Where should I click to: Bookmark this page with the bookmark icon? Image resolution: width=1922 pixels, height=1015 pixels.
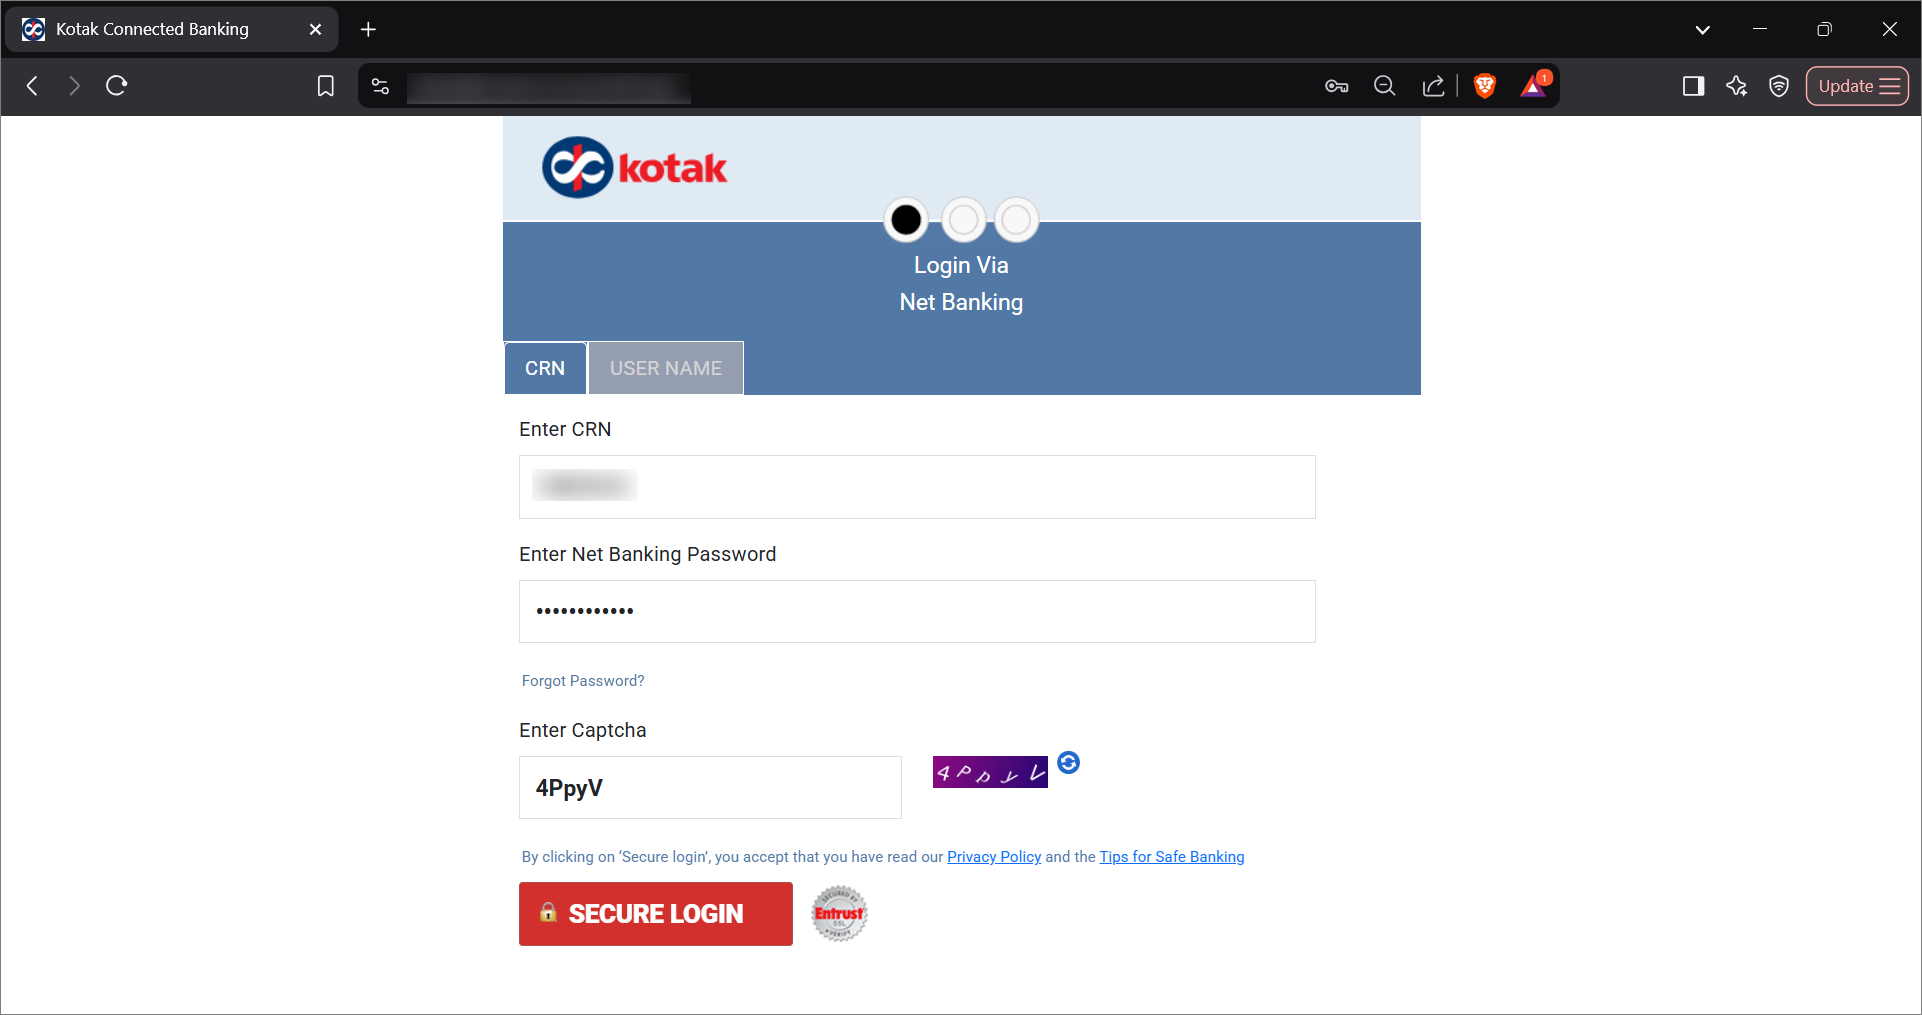tap(325, 86)
